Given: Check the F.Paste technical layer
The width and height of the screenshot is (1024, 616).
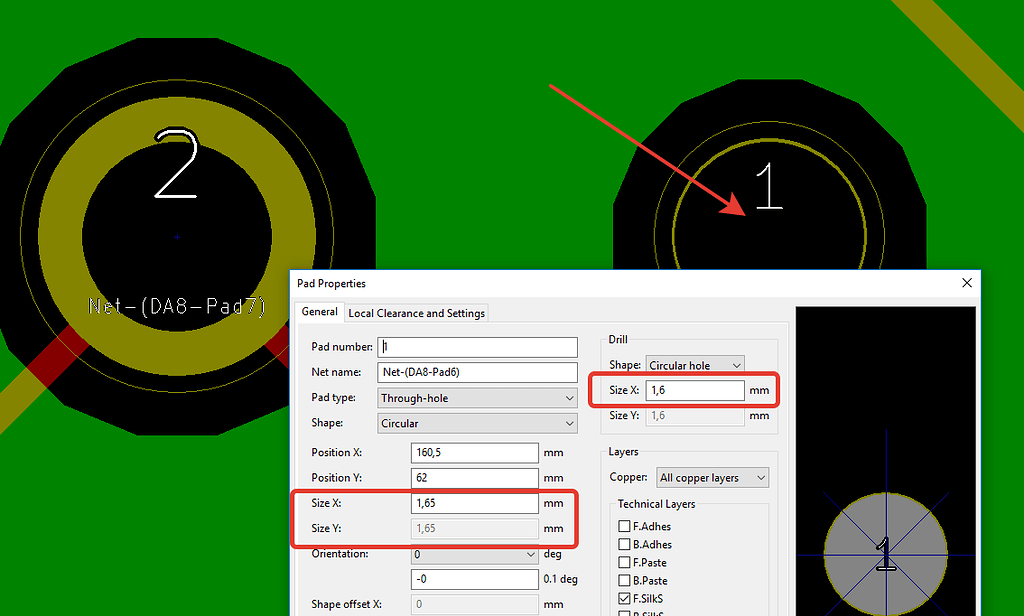Looking at the screenshot, I should [x=624, y=563].
